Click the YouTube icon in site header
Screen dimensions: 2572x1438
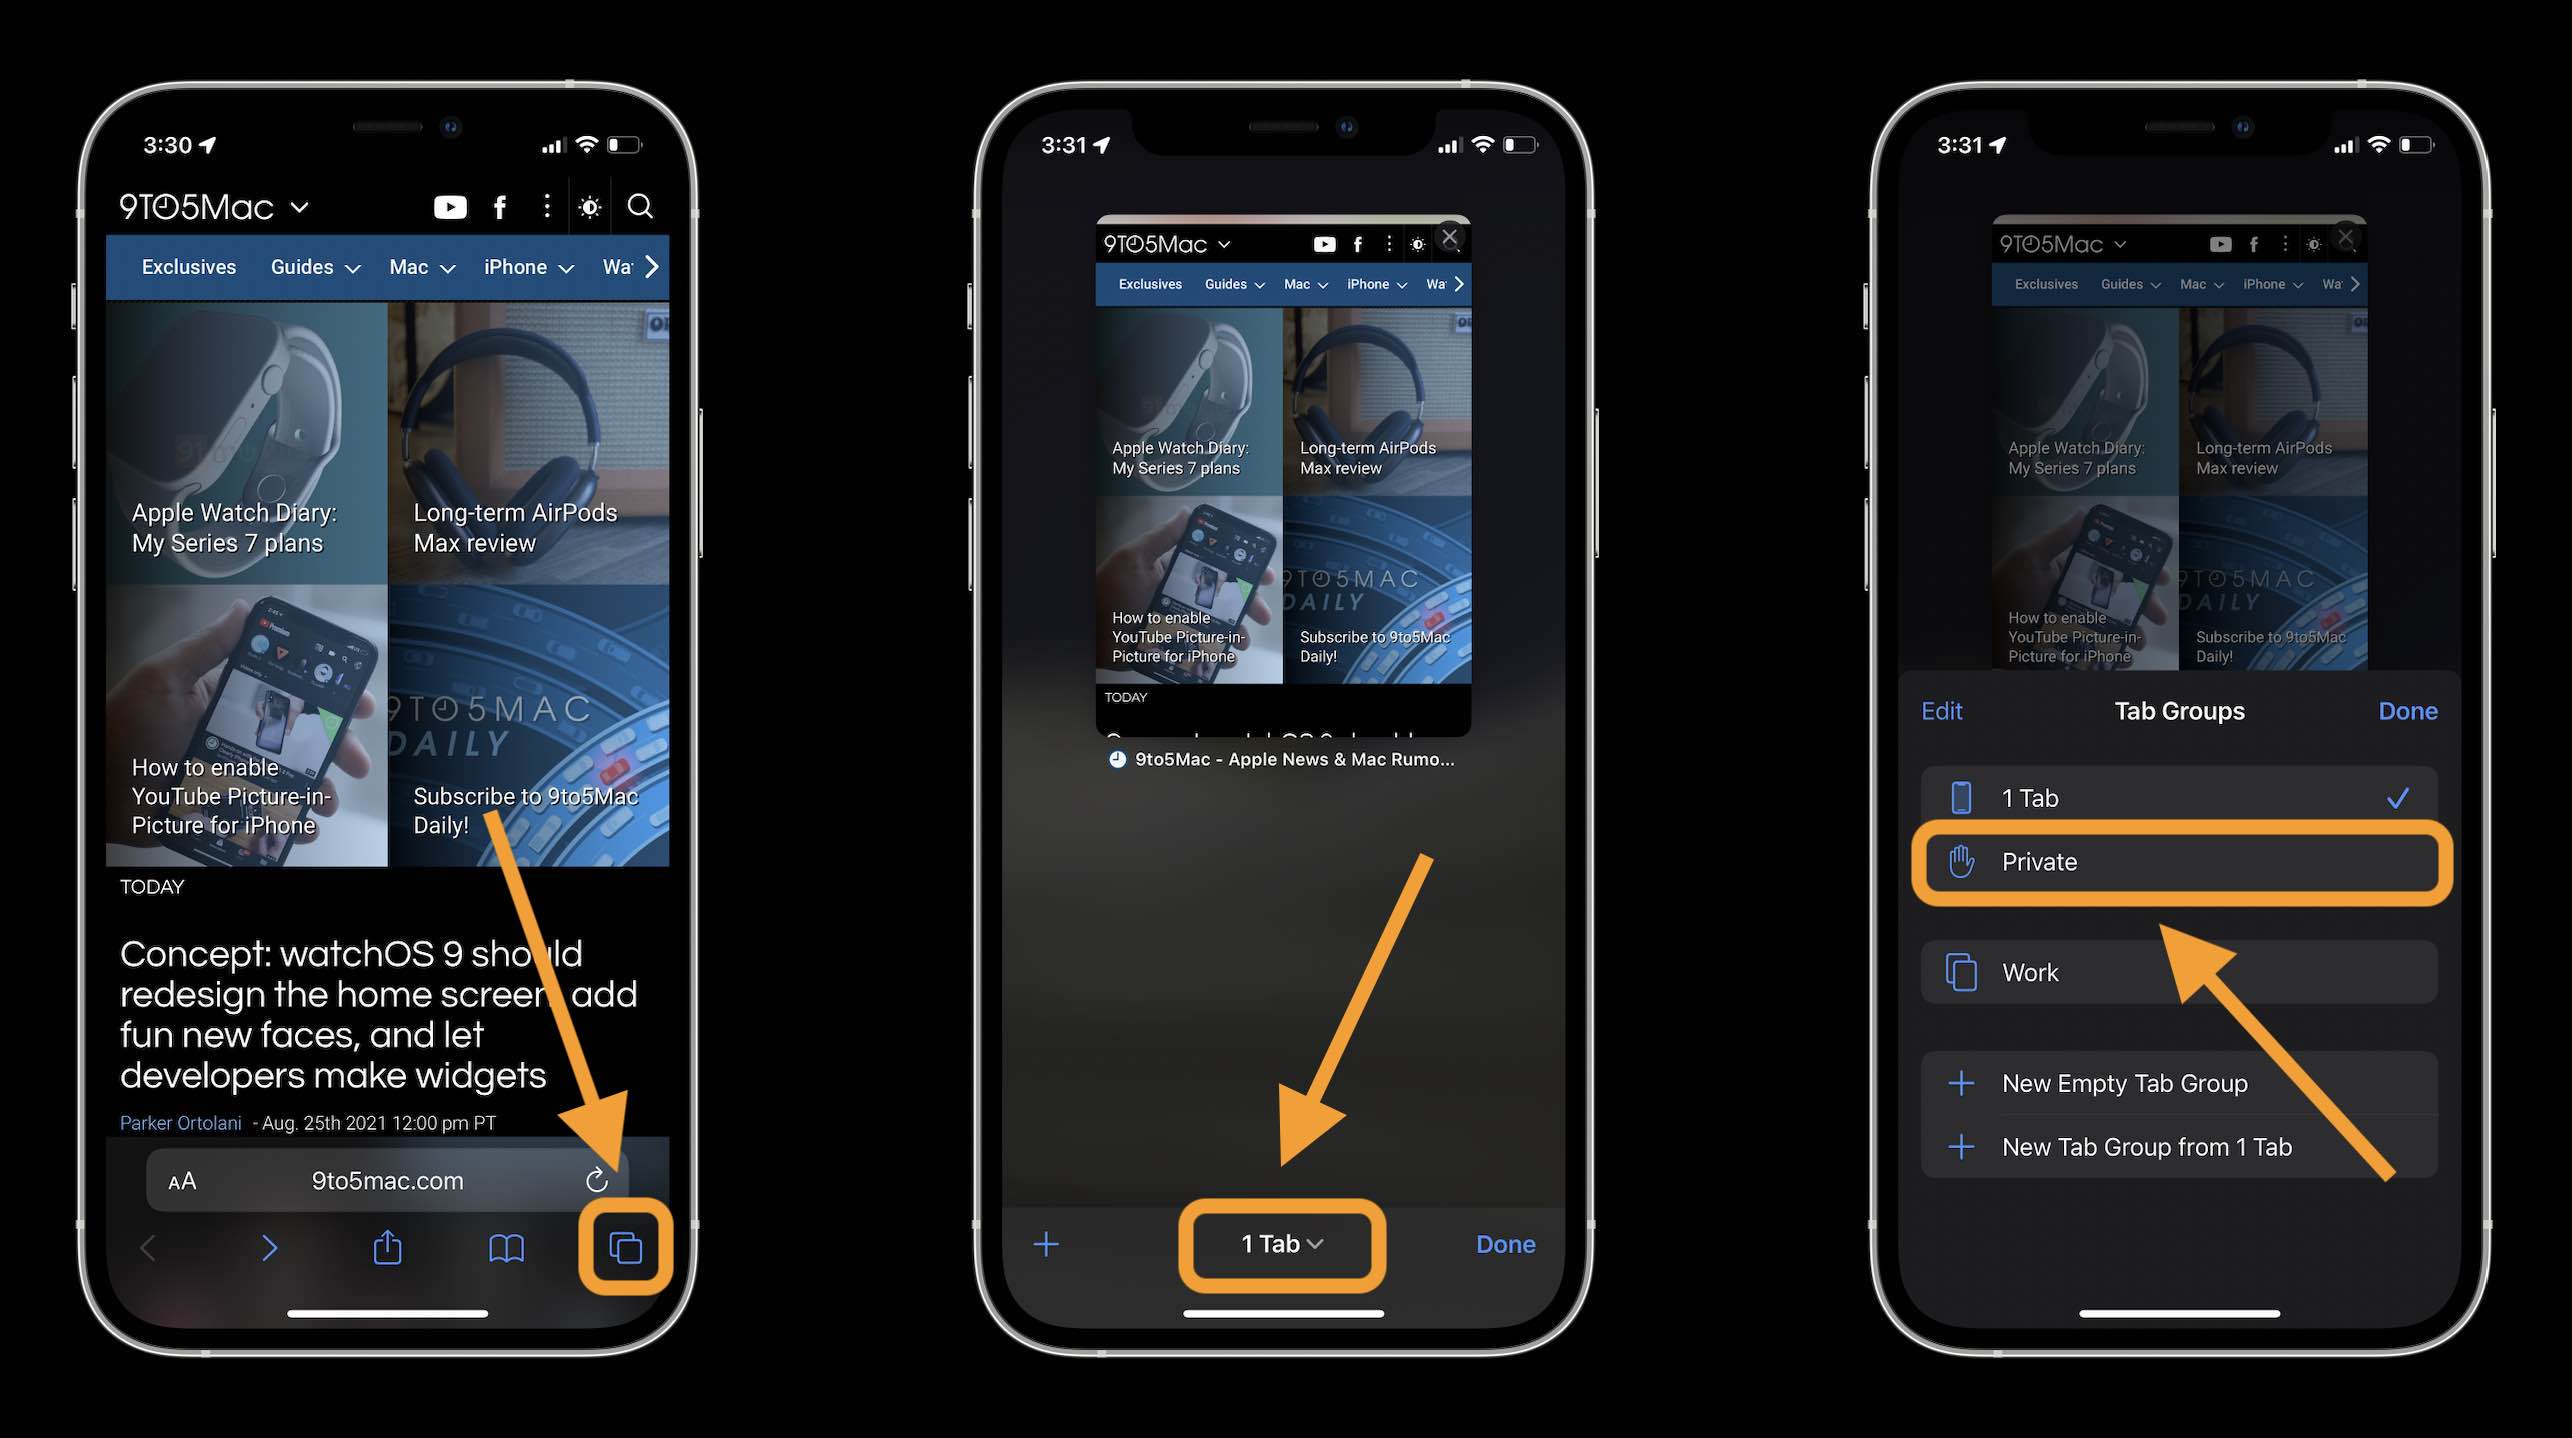coord(449,208)
